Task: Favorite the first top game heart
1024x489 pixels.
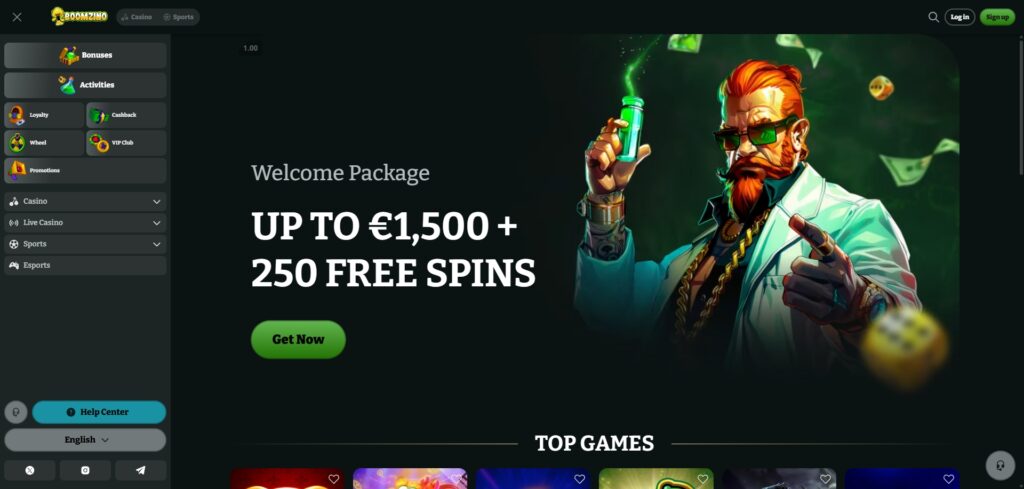Action: click(x=334, y=479)
